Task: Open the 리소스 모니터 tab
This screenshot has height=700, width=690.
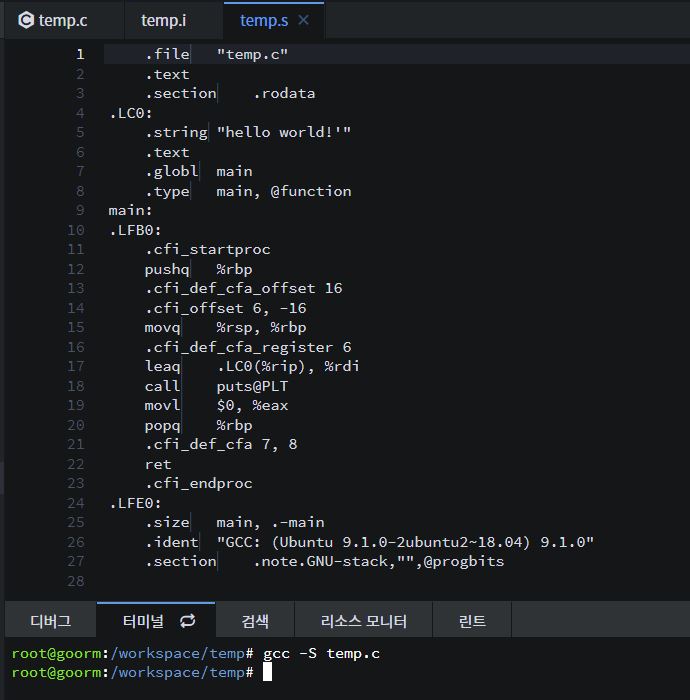Action: coord(364,621)
